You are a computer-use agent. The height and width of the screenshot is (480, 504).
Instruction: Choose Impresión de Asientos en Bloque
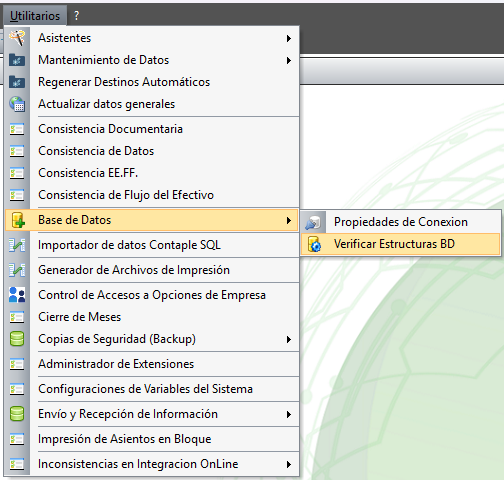pyautogui.click(x=152, y=439)
